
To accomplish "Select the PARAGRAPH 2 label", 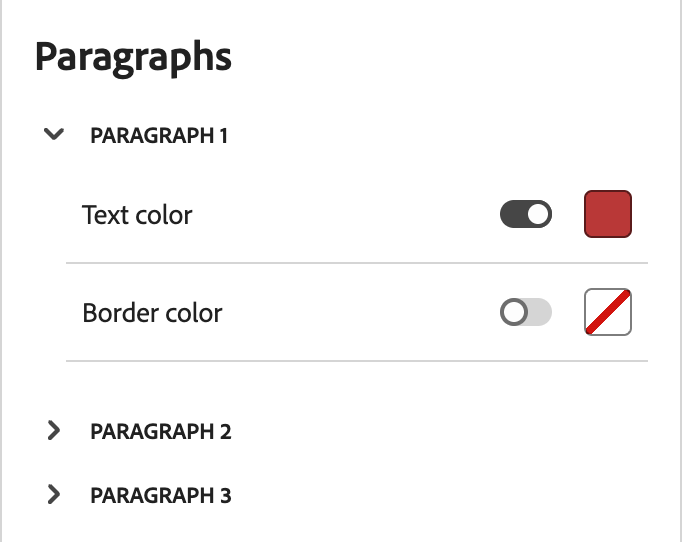I will pos(161,432).
